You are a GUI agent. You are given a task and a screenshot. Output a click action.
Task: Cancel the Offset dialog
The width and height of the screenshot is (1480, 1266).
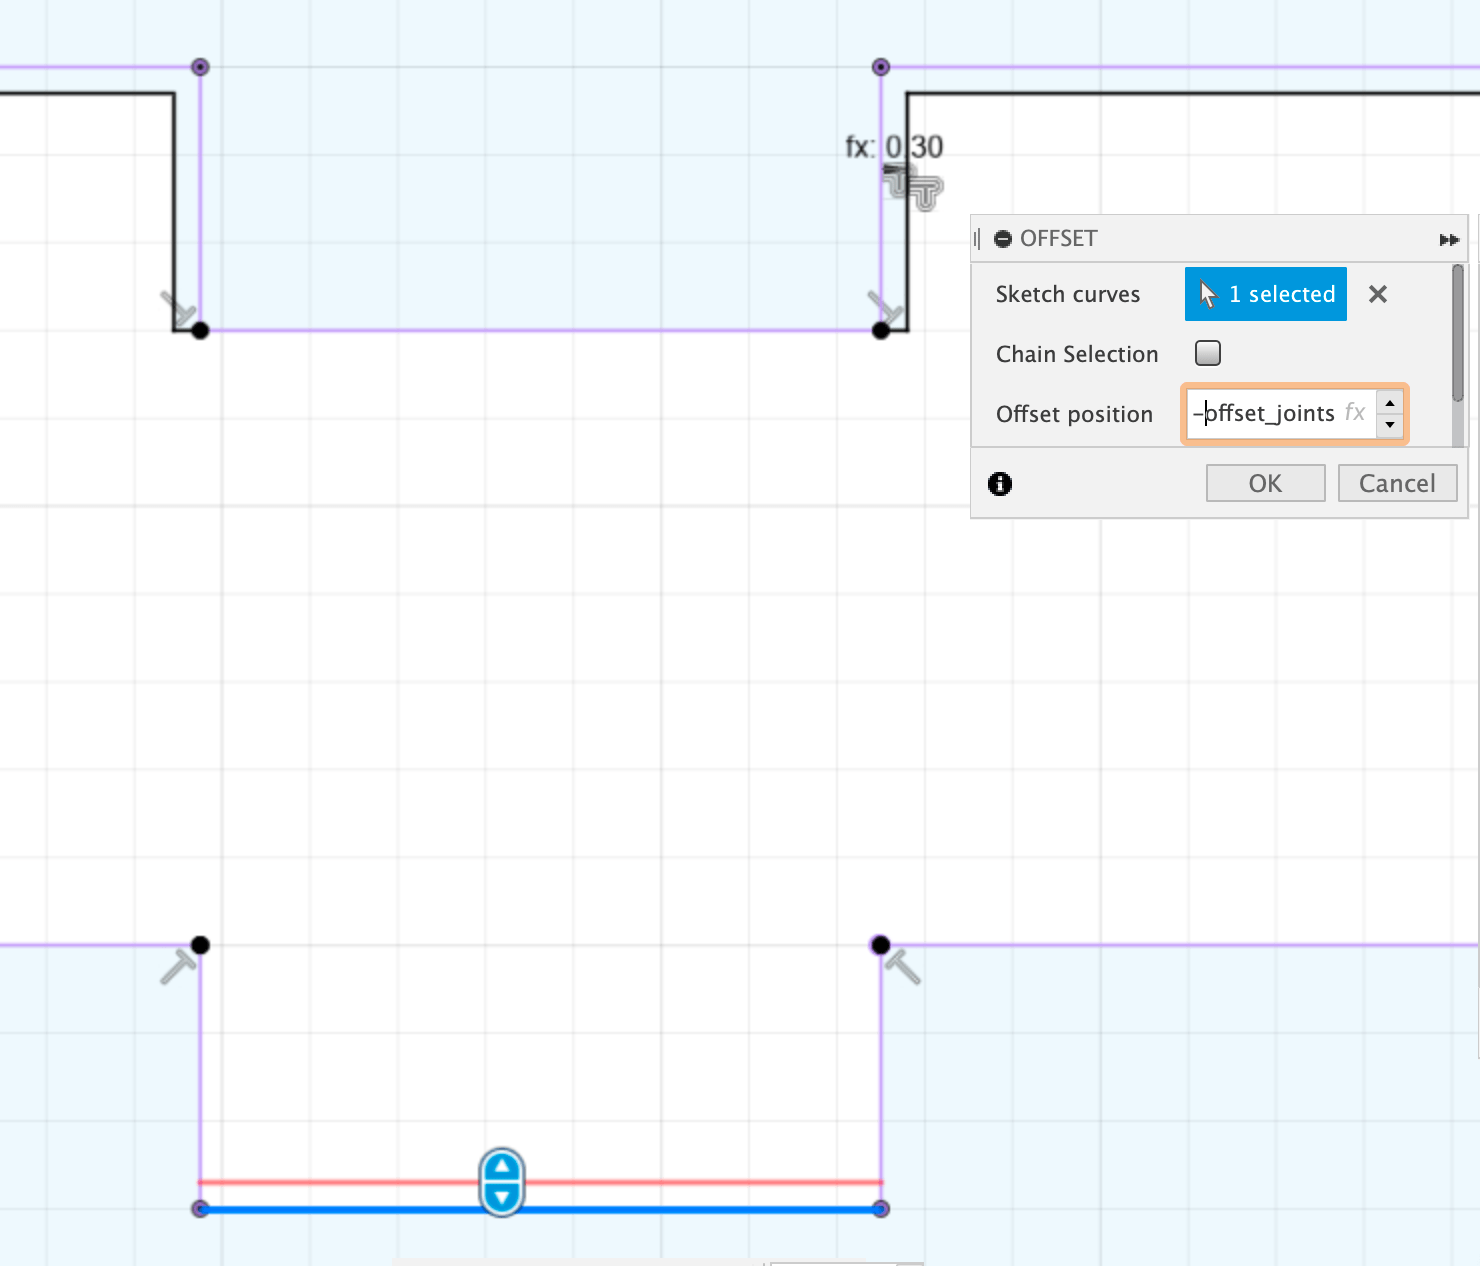coord(1397,483)
